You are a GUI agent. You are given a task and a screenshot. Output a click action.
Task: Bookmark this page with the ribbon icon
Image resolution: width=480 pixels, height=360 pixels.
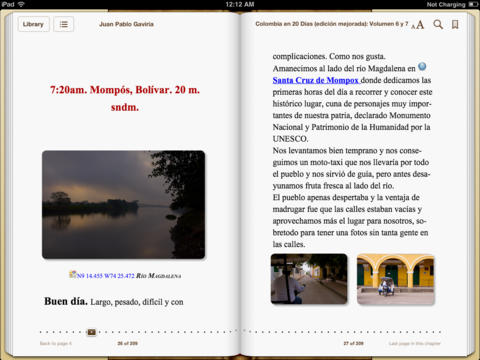[x=455, y=24]
